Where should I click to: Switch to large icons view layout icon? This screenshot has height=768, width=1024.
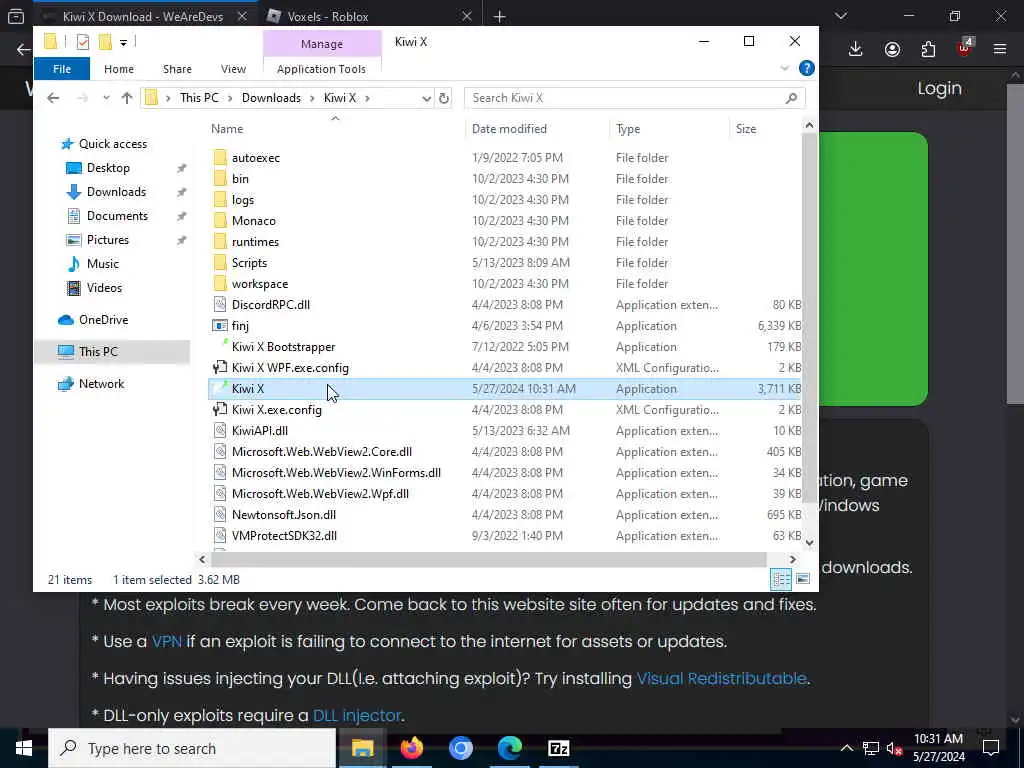coord(803,579)
